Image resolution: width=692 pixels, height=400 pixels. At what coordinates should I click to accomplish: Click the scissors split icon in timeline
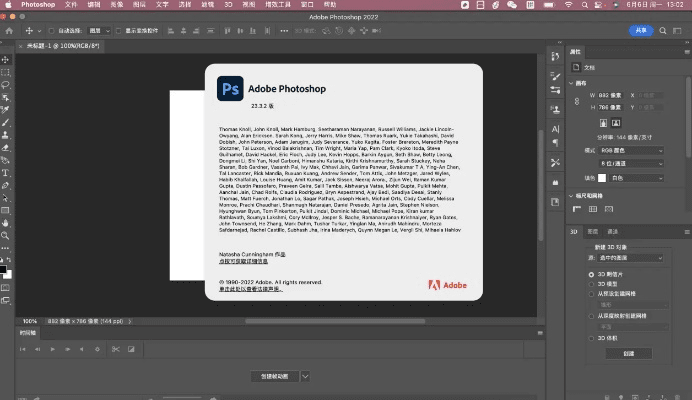pyautogui.click(x=116, y=349)
